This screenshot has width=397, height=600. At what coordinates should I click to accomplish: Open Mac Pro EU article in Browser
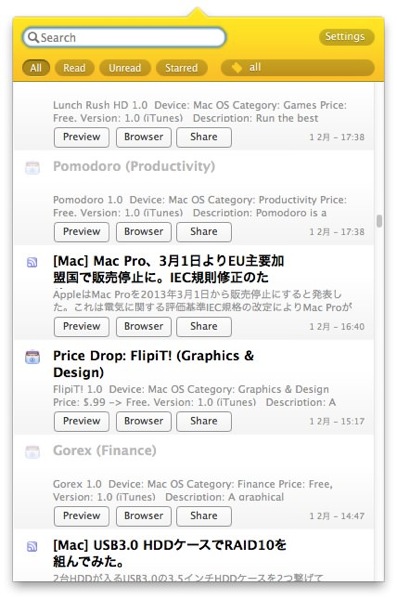[x=144, y=326]
